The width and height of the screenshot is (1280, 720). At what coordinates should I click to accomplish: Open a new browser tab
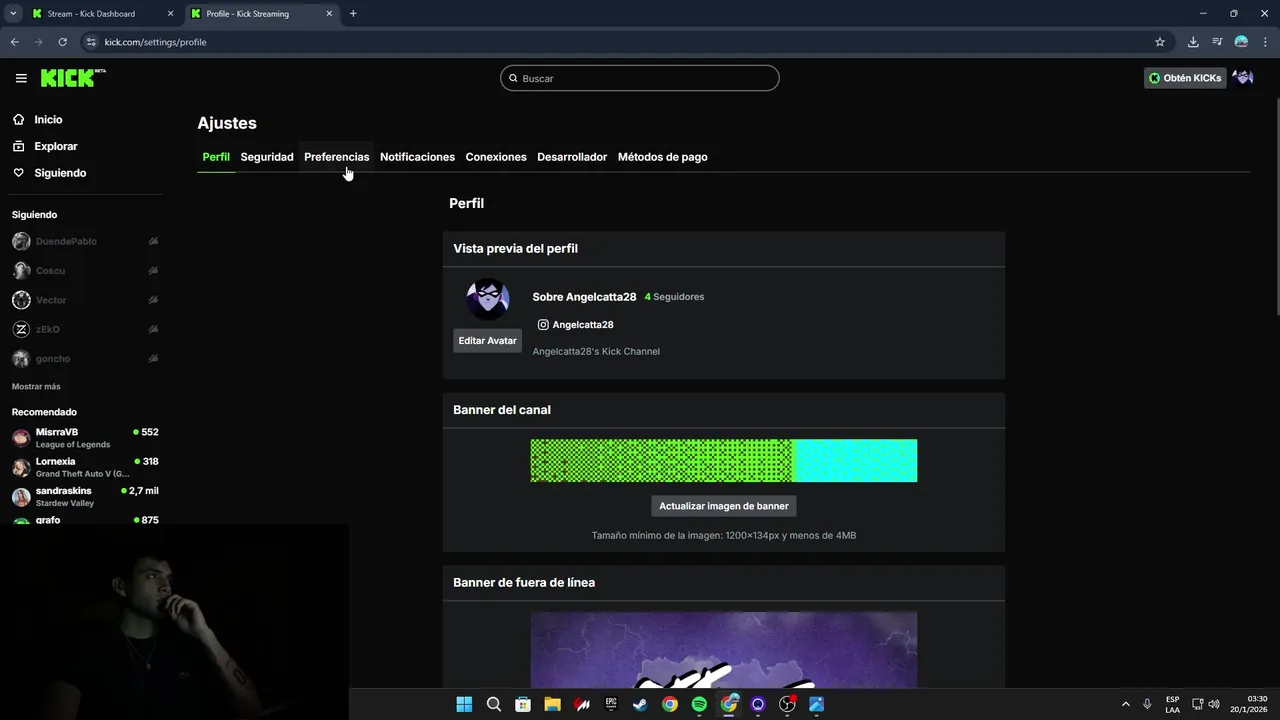click(x=353, y=14)
